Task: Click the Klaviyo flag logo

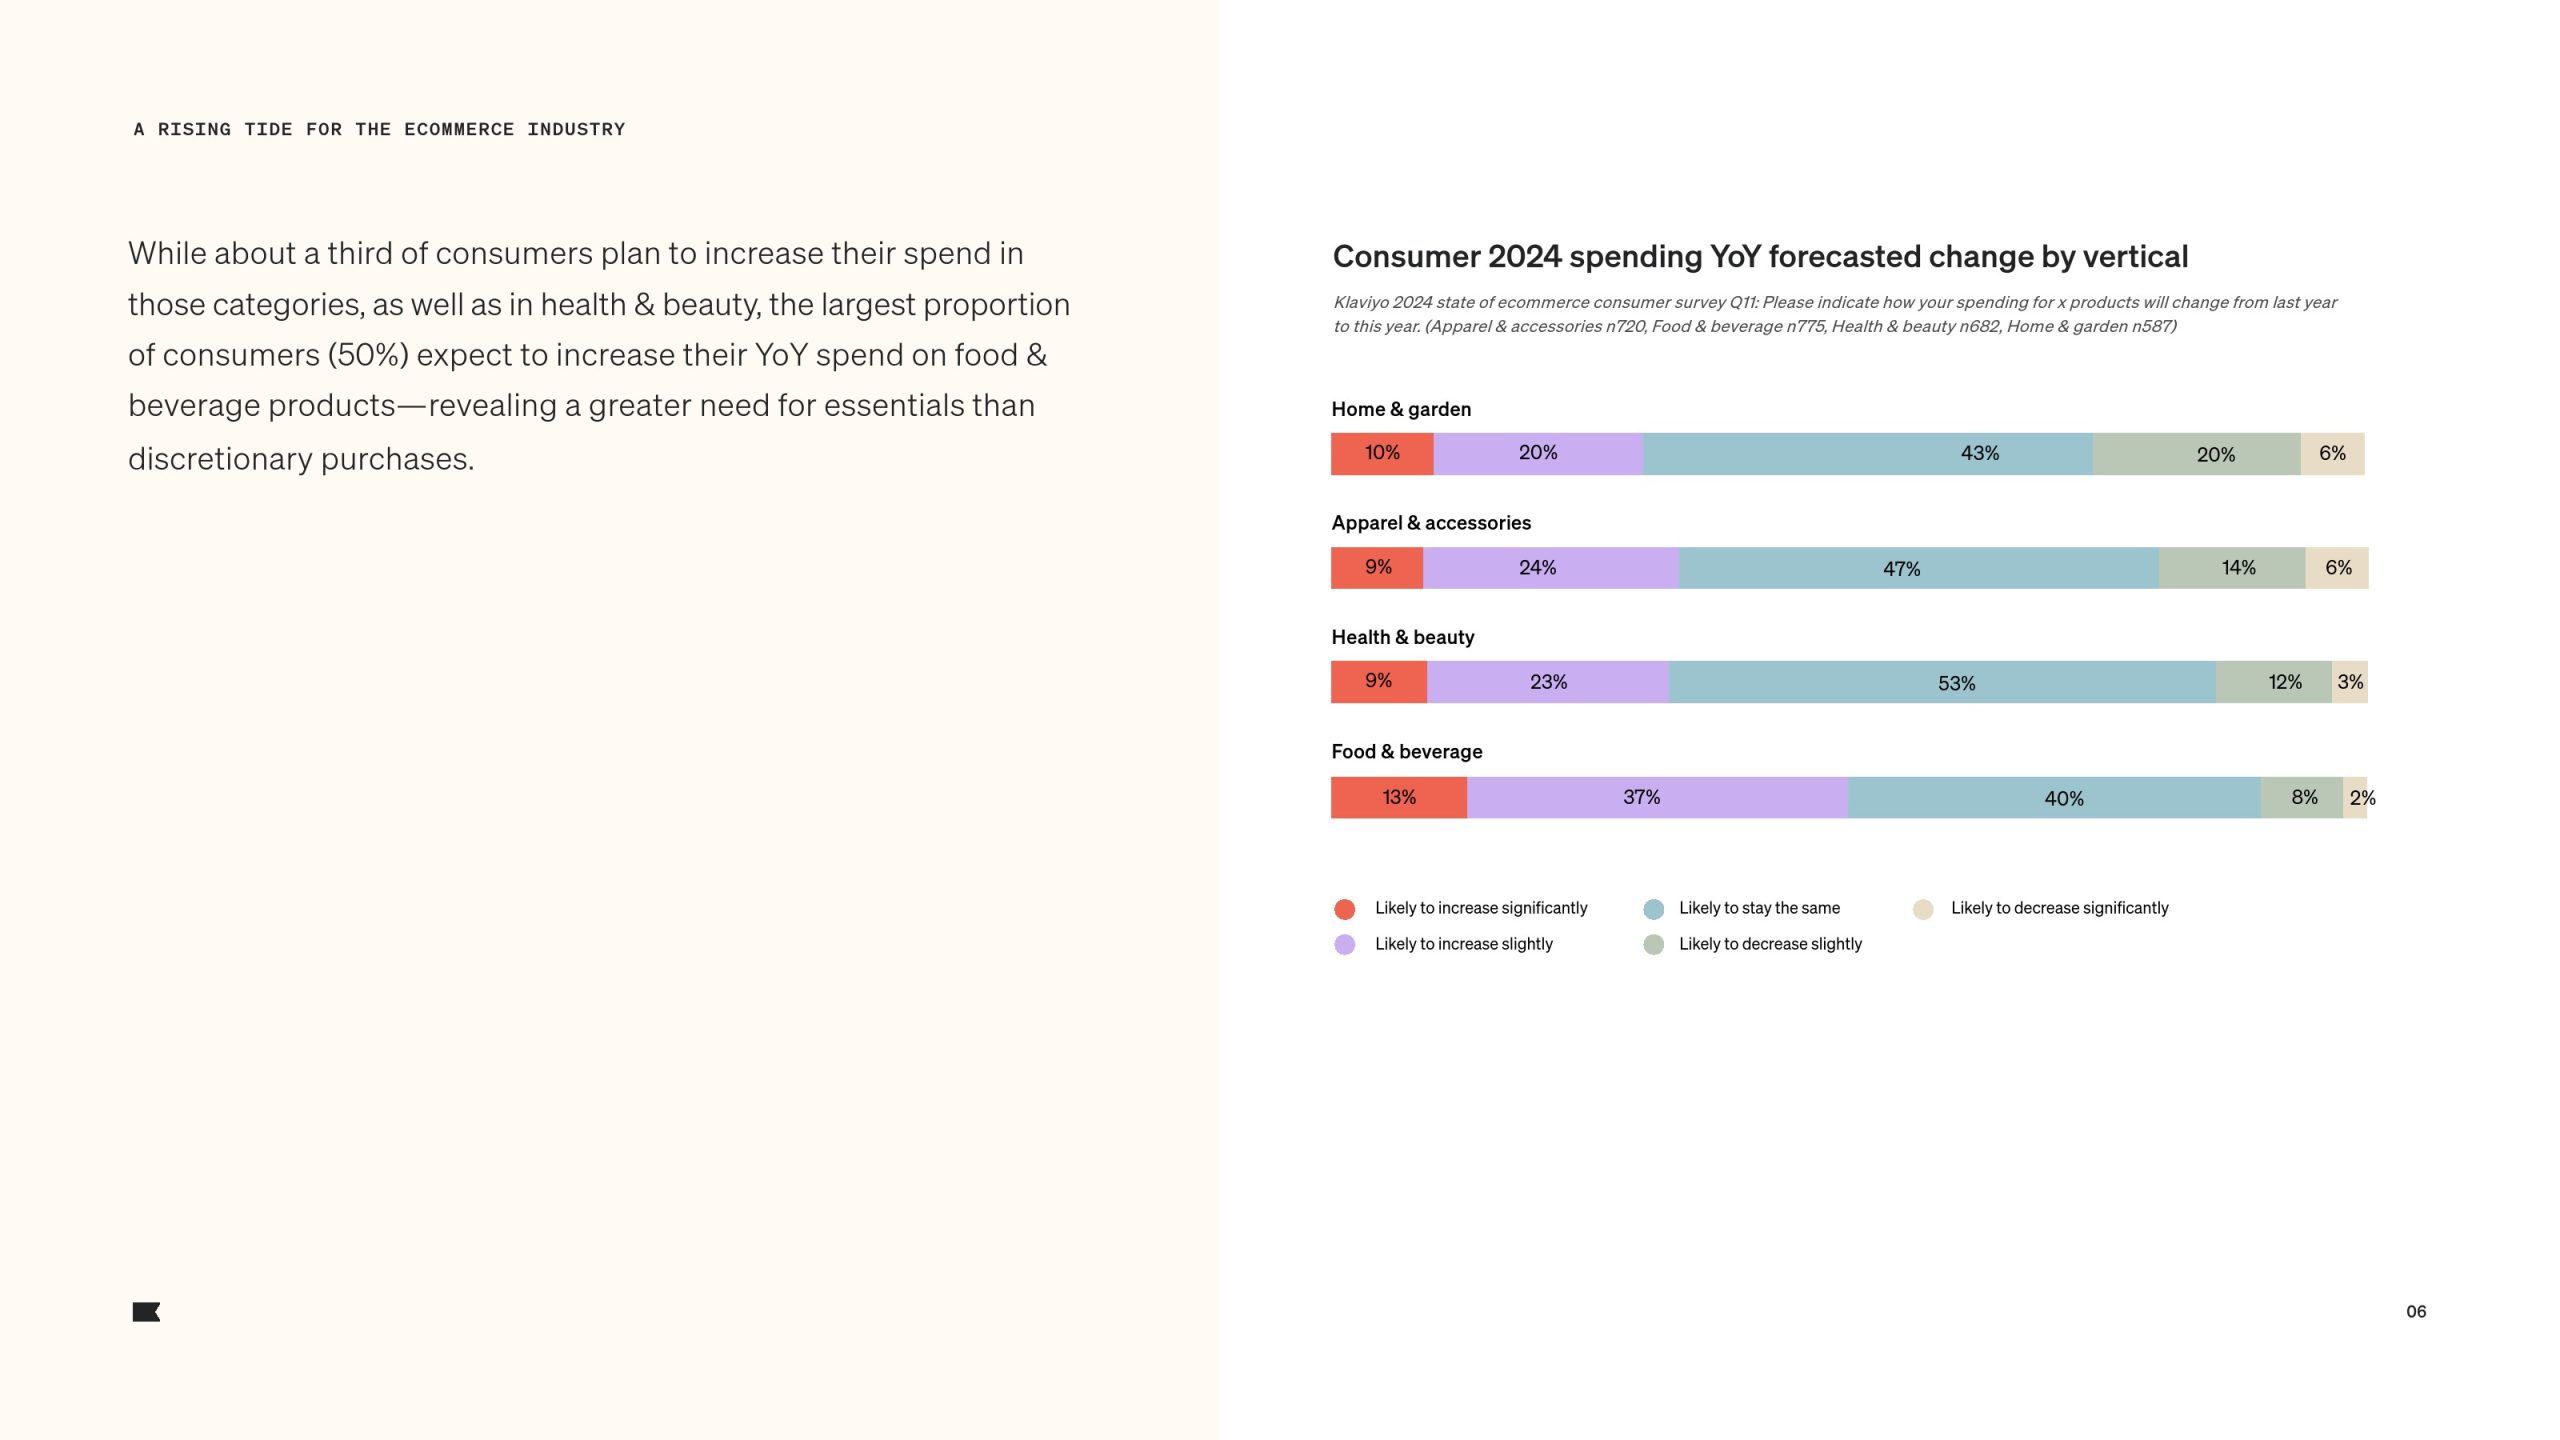Action: (x=146, y=1312)
